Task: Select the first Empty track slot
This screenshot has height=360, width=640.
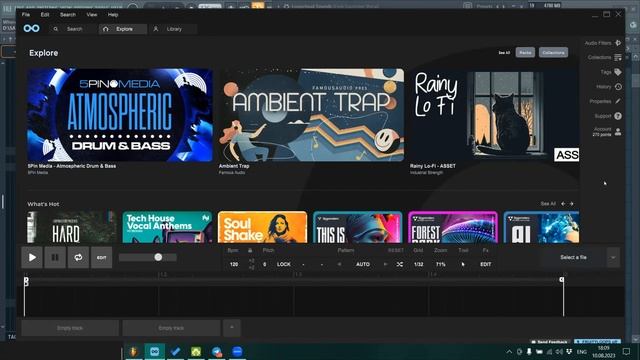Action: [70, 328]
